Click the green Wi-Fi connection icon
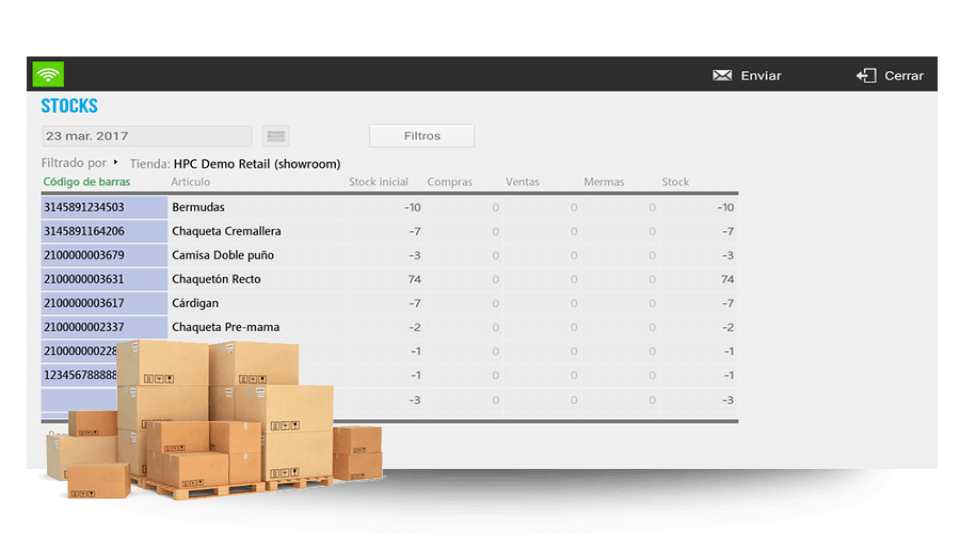Viewport: 960px width, 540px height. click(x=48, y=75)
